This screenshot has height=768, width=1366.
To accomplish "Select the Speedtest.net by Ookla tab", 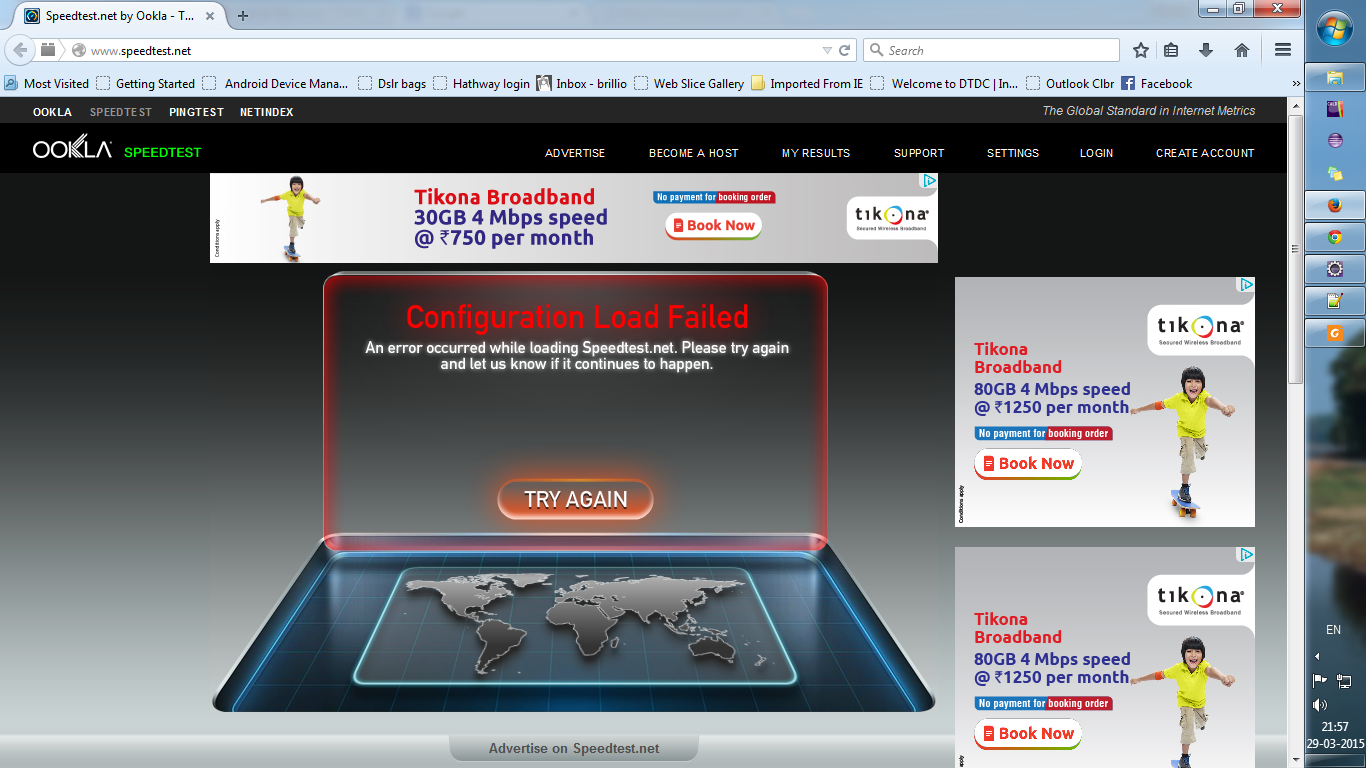I will [x=120, y=16].
